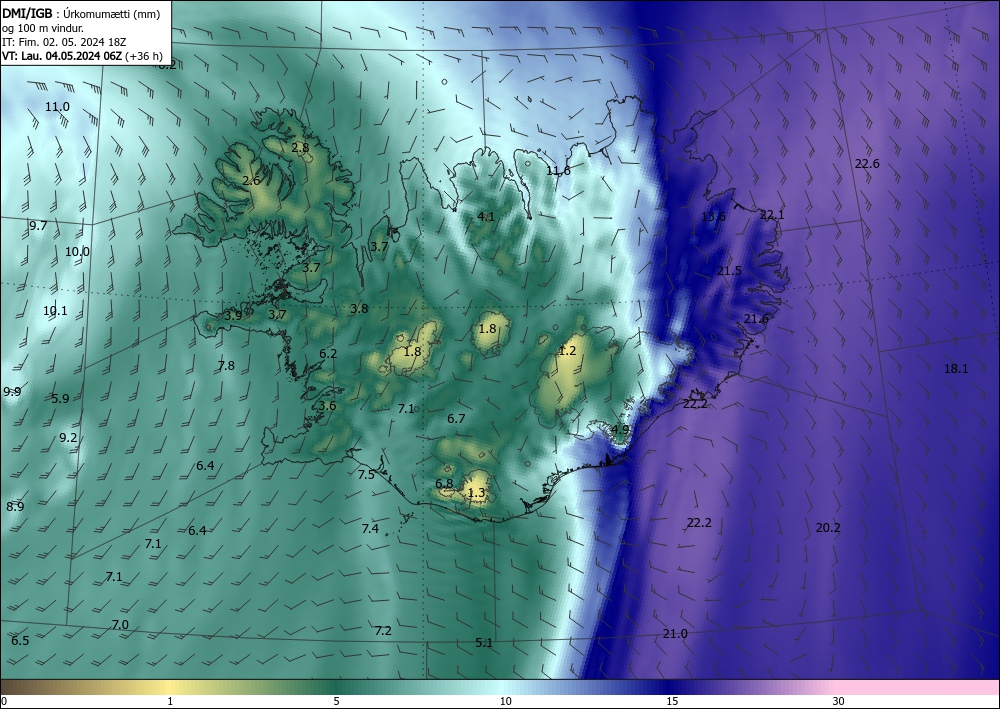Click the map value 6.7
Screen dimensions: 1000x709
(456, 418)
